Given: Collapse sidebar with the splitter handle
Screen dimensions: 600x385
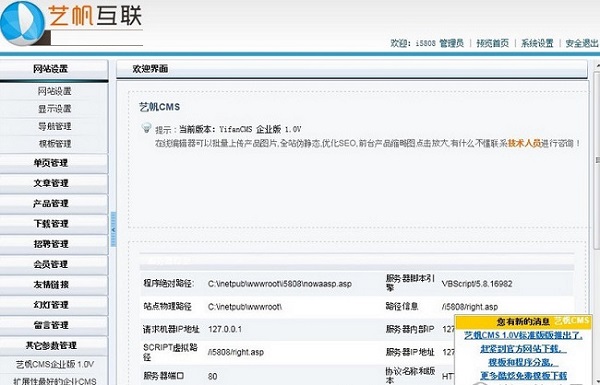Looking at the screenshot, I should (113, 229).
